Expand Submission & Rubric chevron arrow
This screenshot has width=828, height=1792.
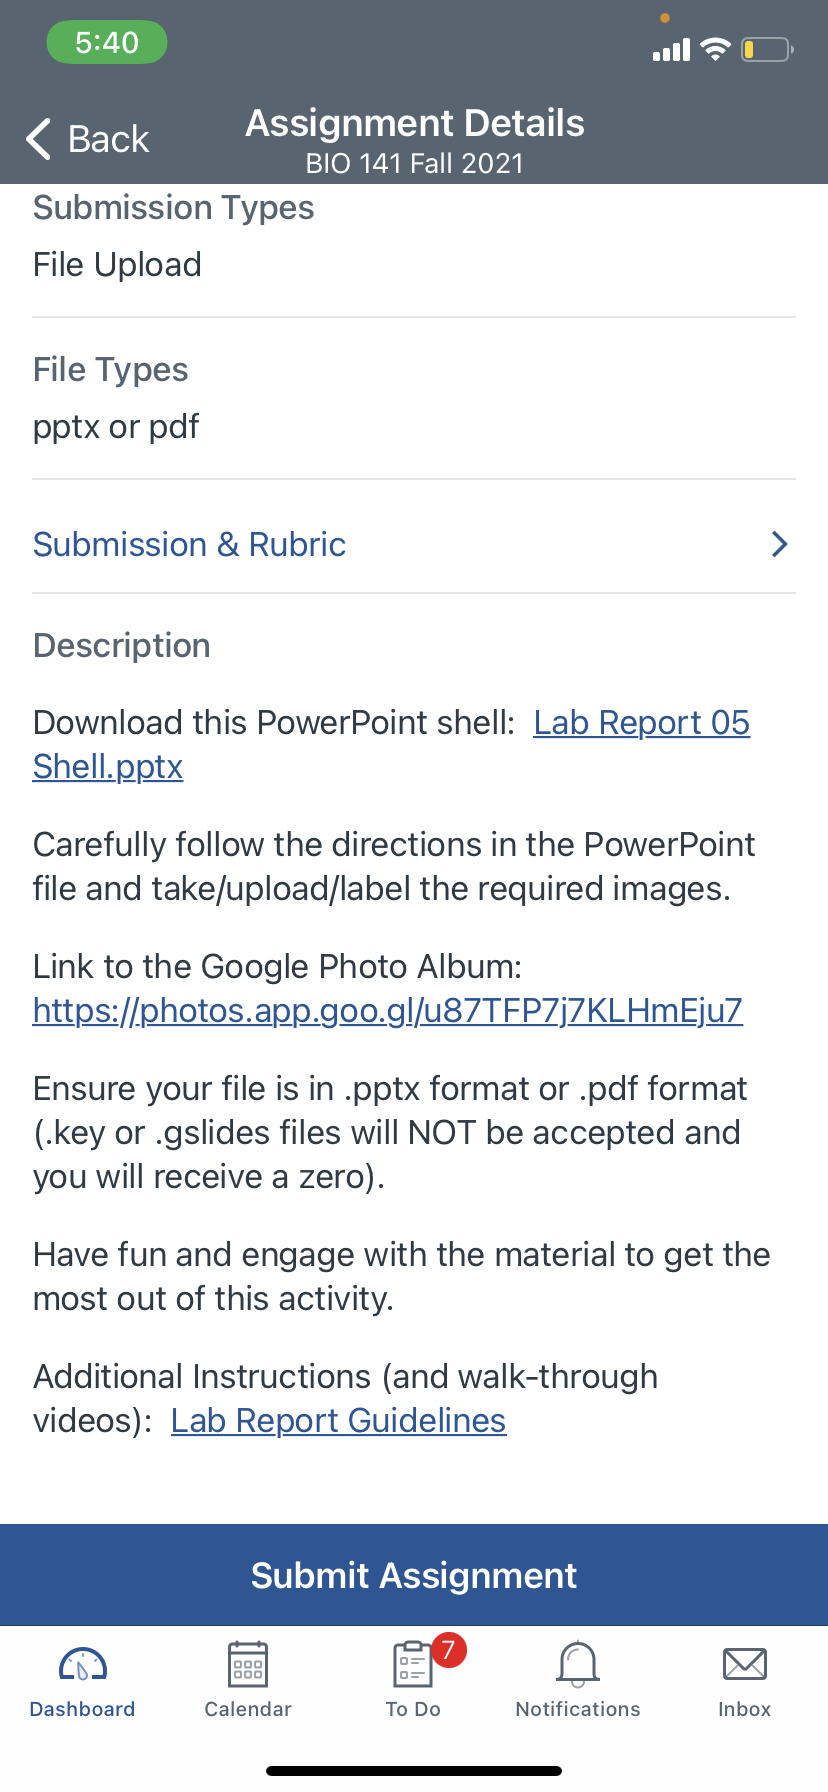click(780, 544)
